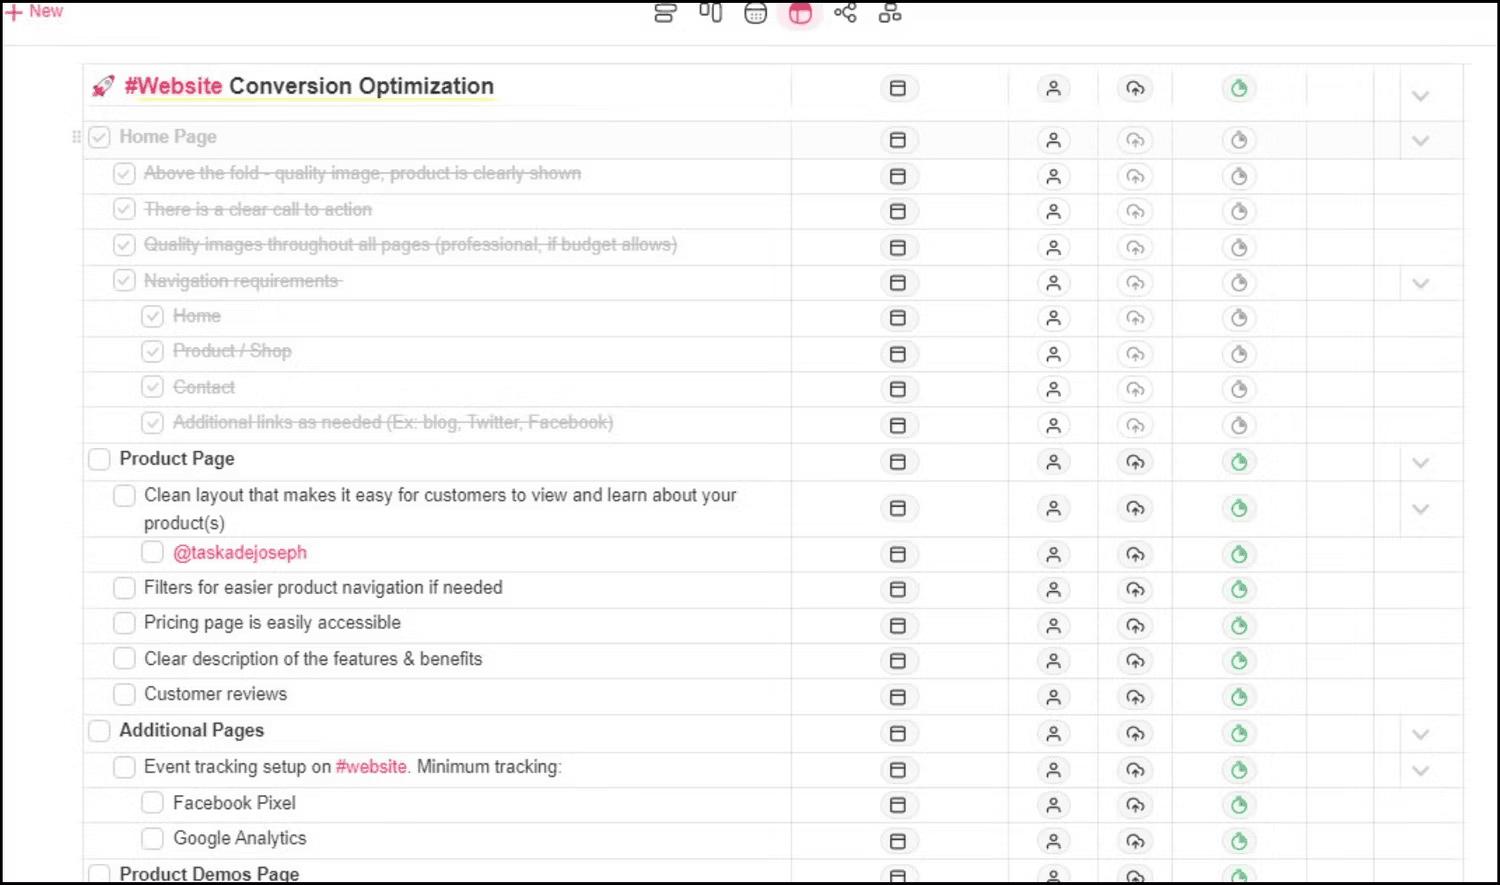Assign a person to Customer reviews

coord(1053,697)
